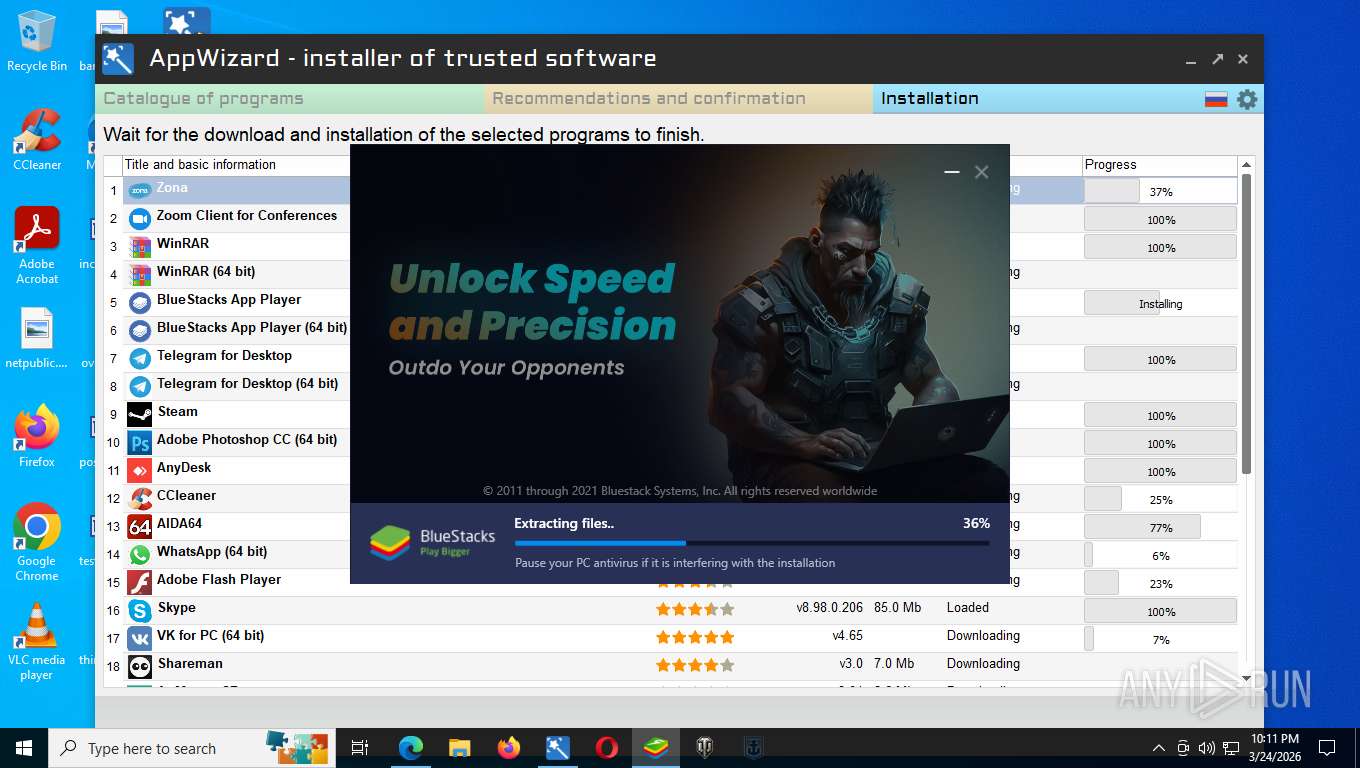Click the WhatsApp (64 bit) icon
This screenshot has height=768, width=1360.
(x=140, y=554)
